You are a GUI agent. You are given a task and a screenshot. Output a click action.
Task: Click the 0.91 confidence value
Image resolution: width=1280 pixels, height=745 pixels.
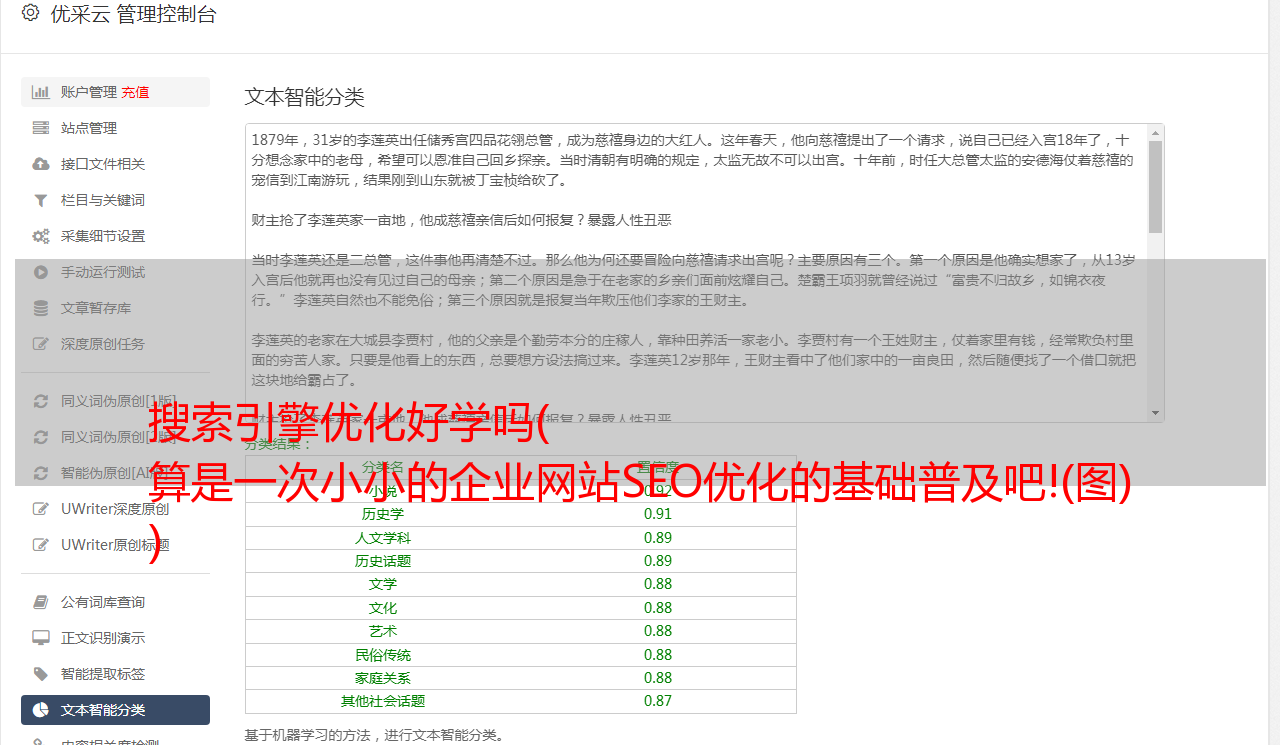658,514
